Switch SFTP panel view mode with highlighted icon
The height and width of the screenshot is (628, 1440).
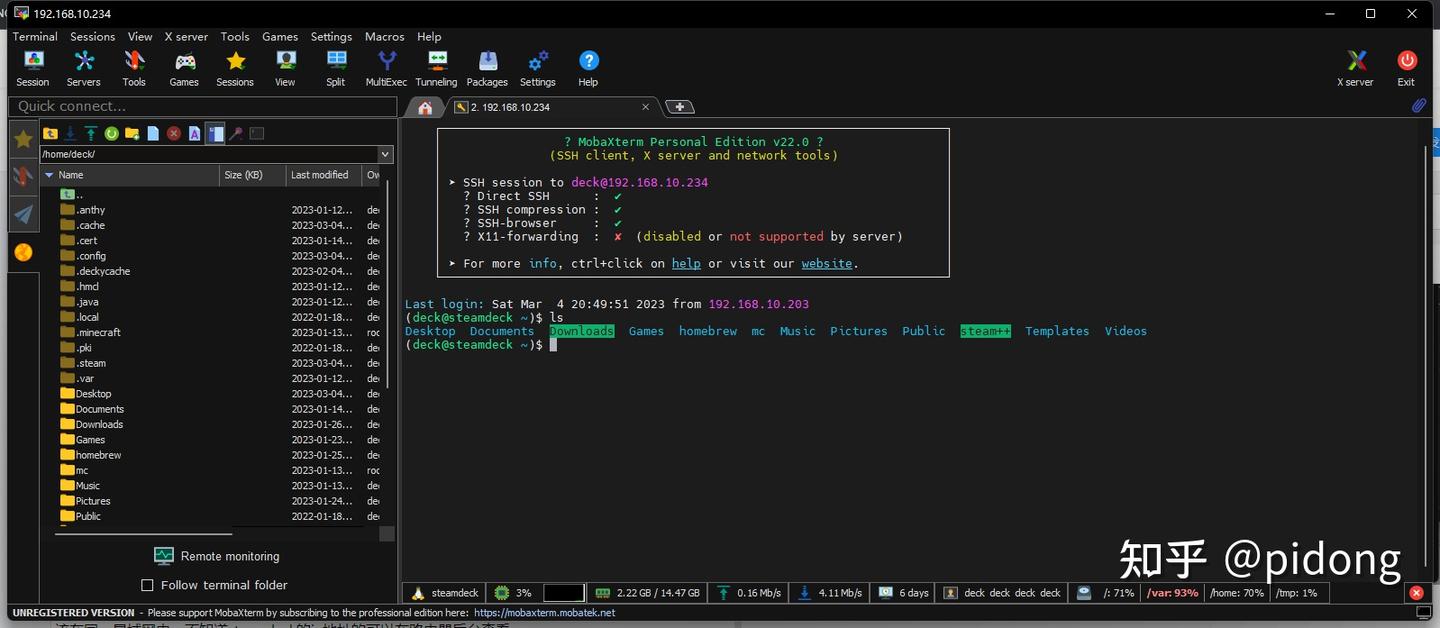pyautogui.click(x=215, y=133)
